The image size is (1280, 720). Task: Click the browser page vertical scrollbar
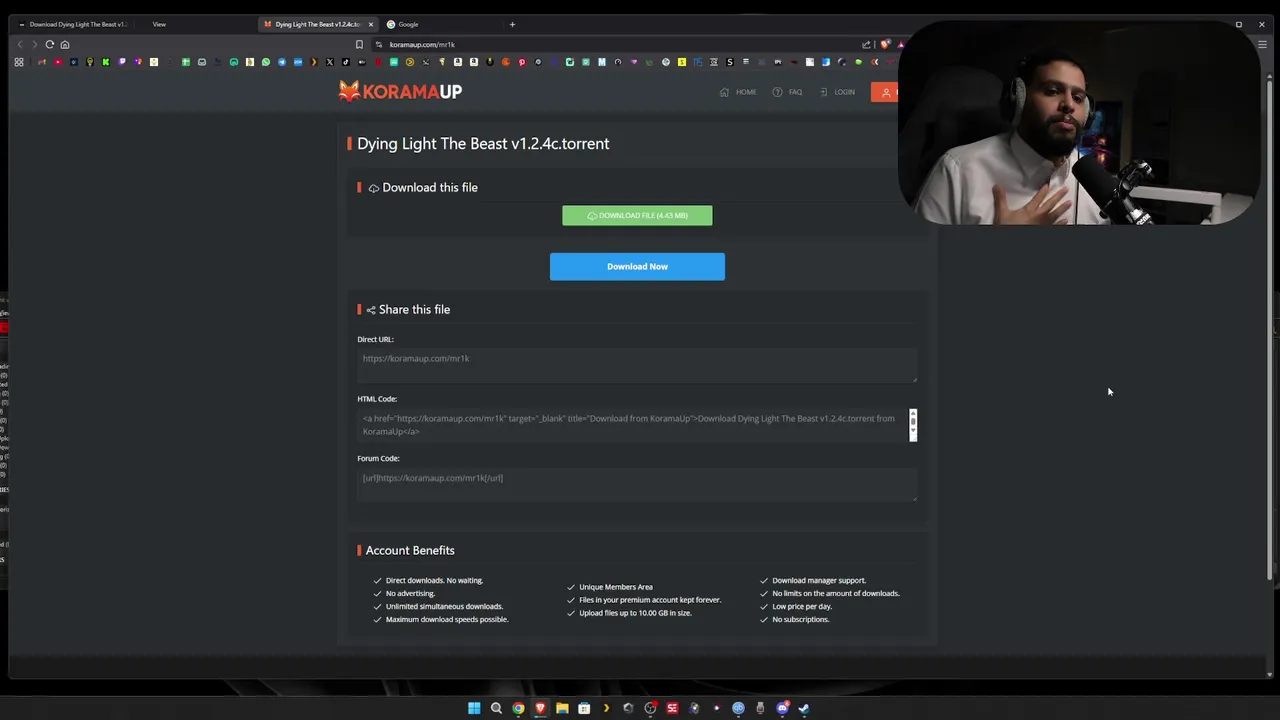tap(1270, 330)
